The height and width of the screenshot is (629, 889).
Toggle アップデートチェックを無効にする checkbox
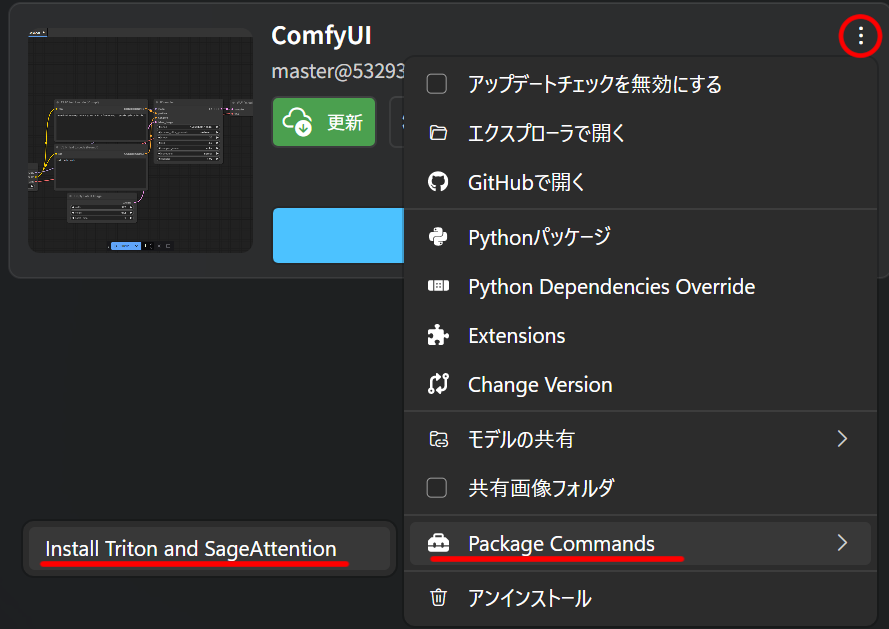pyautogui.click(x=437, y=84)
